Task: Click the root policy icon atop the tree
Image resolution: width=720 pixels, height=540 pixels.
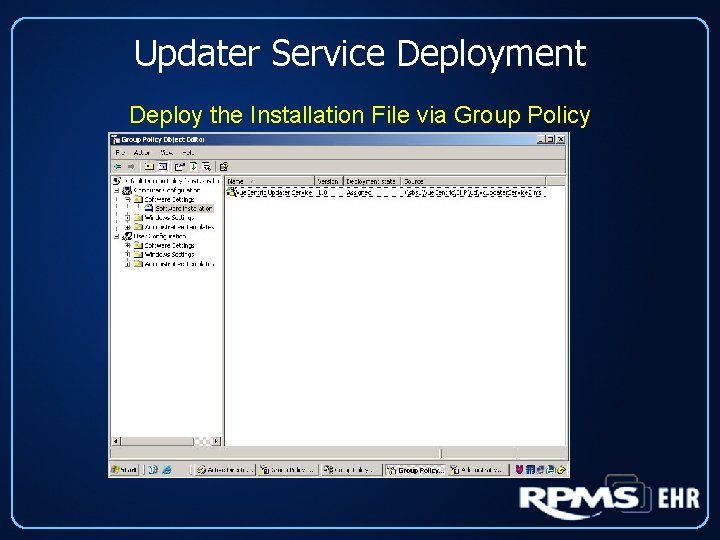Action: (117, 181)
